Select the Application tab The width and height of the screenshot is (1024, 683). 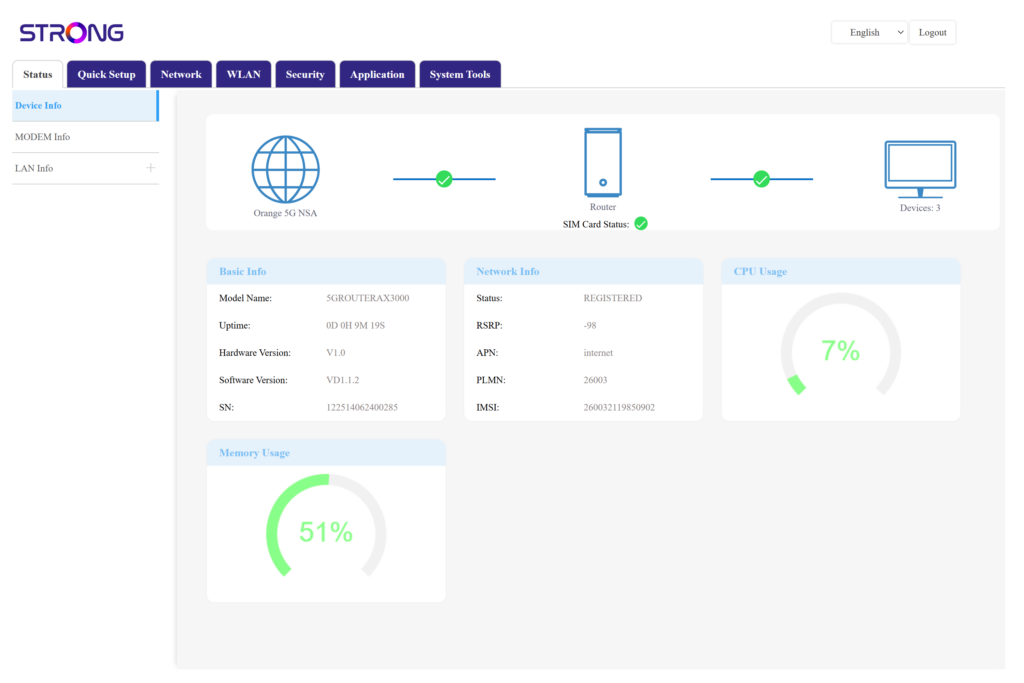click(377, 75)
